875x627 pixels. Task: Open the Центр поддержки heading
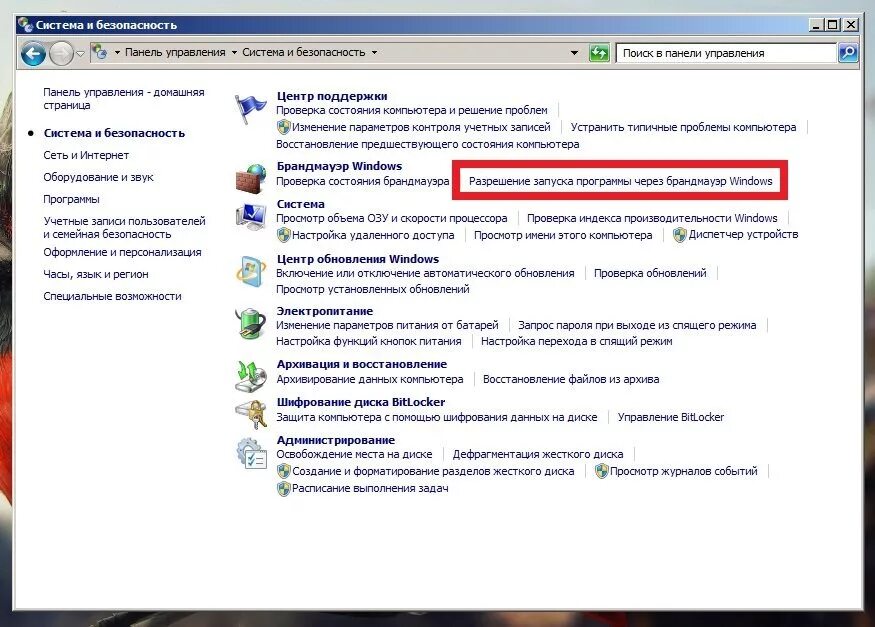pyautogui.click(x=332, y=96)
